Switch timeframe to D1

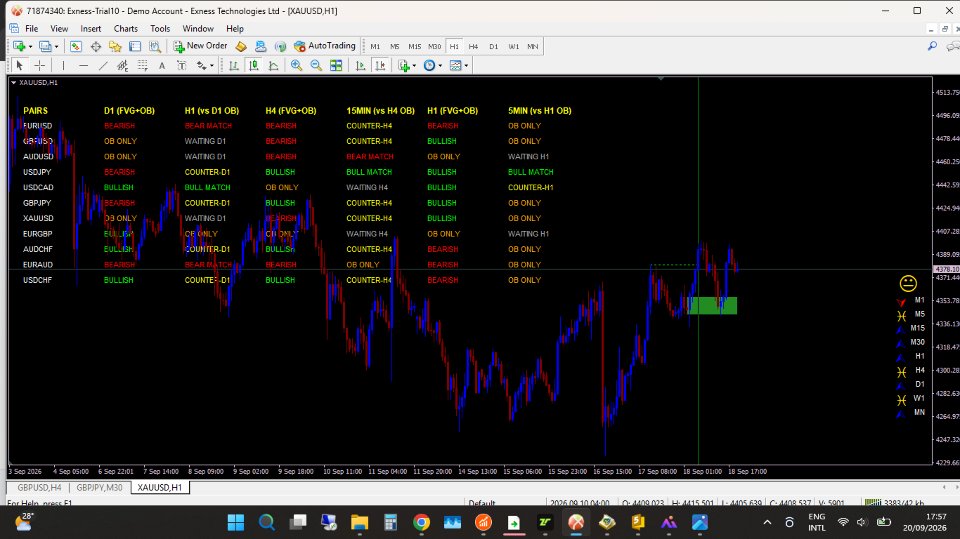click(x=493, y=46)
